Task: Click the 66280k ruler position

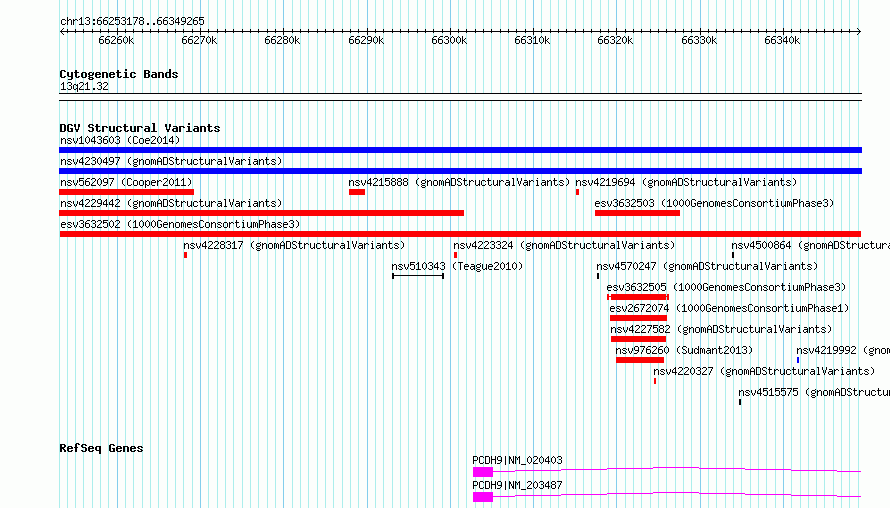Action: click(282, 40)
